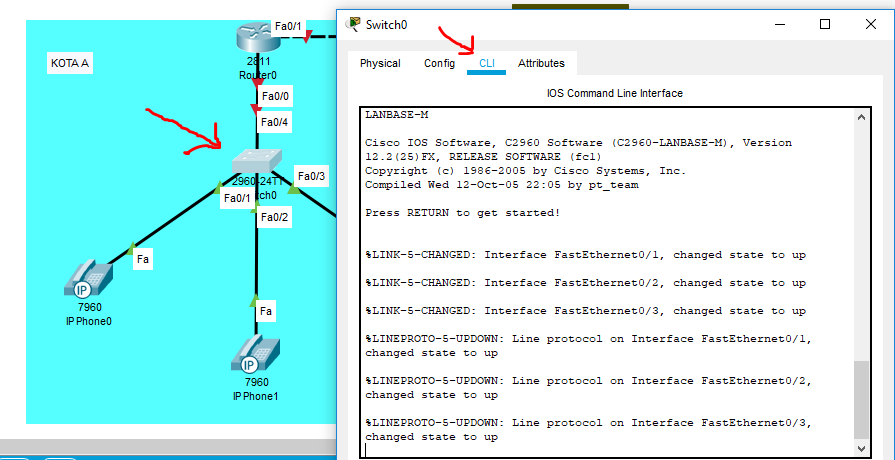Screen dimensions: 895x460
Task: Click the red link light at Router0 Fa0/0
Action: (257, 83)
